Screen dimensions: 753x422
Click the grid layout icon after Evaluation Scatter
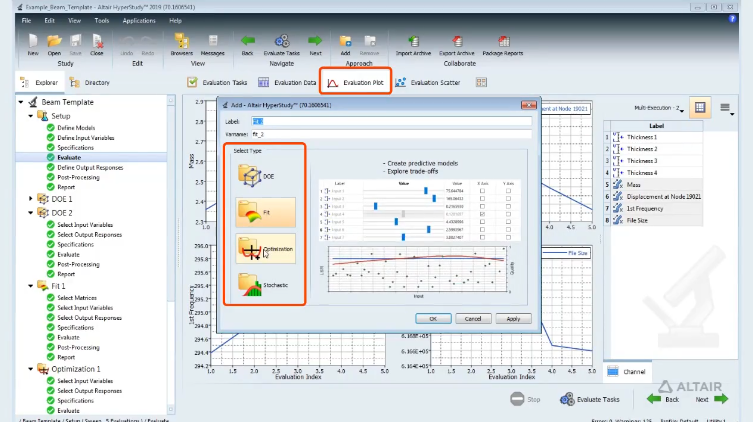(481, 82)
